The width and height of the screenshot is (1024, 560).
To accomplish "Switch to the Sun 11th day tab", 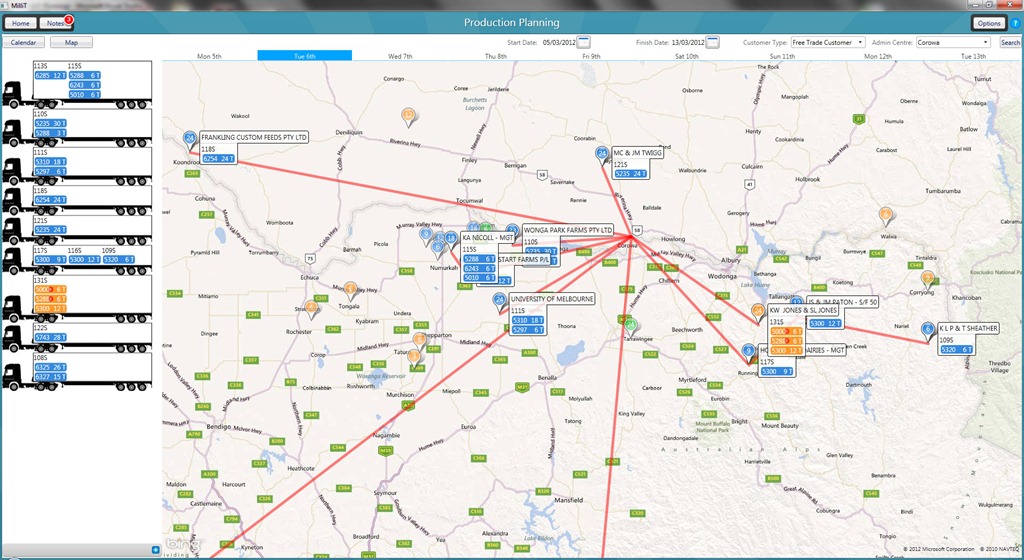I will (x=782, y=56).
